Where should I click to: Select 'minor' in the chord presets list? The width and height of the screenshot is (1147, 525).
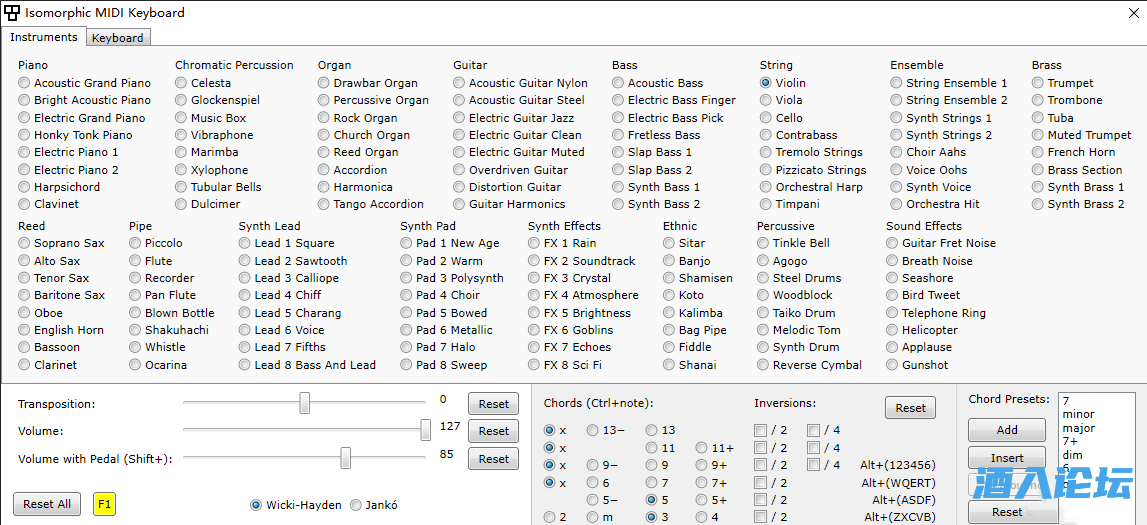tap(1079, 414)
